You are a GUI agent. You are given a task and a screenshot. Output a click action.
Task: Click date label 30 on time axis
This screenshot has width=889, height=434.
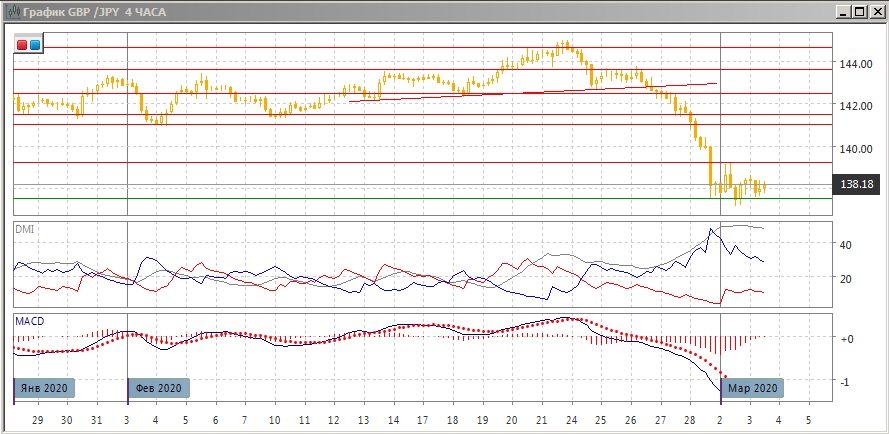point(67,420)
